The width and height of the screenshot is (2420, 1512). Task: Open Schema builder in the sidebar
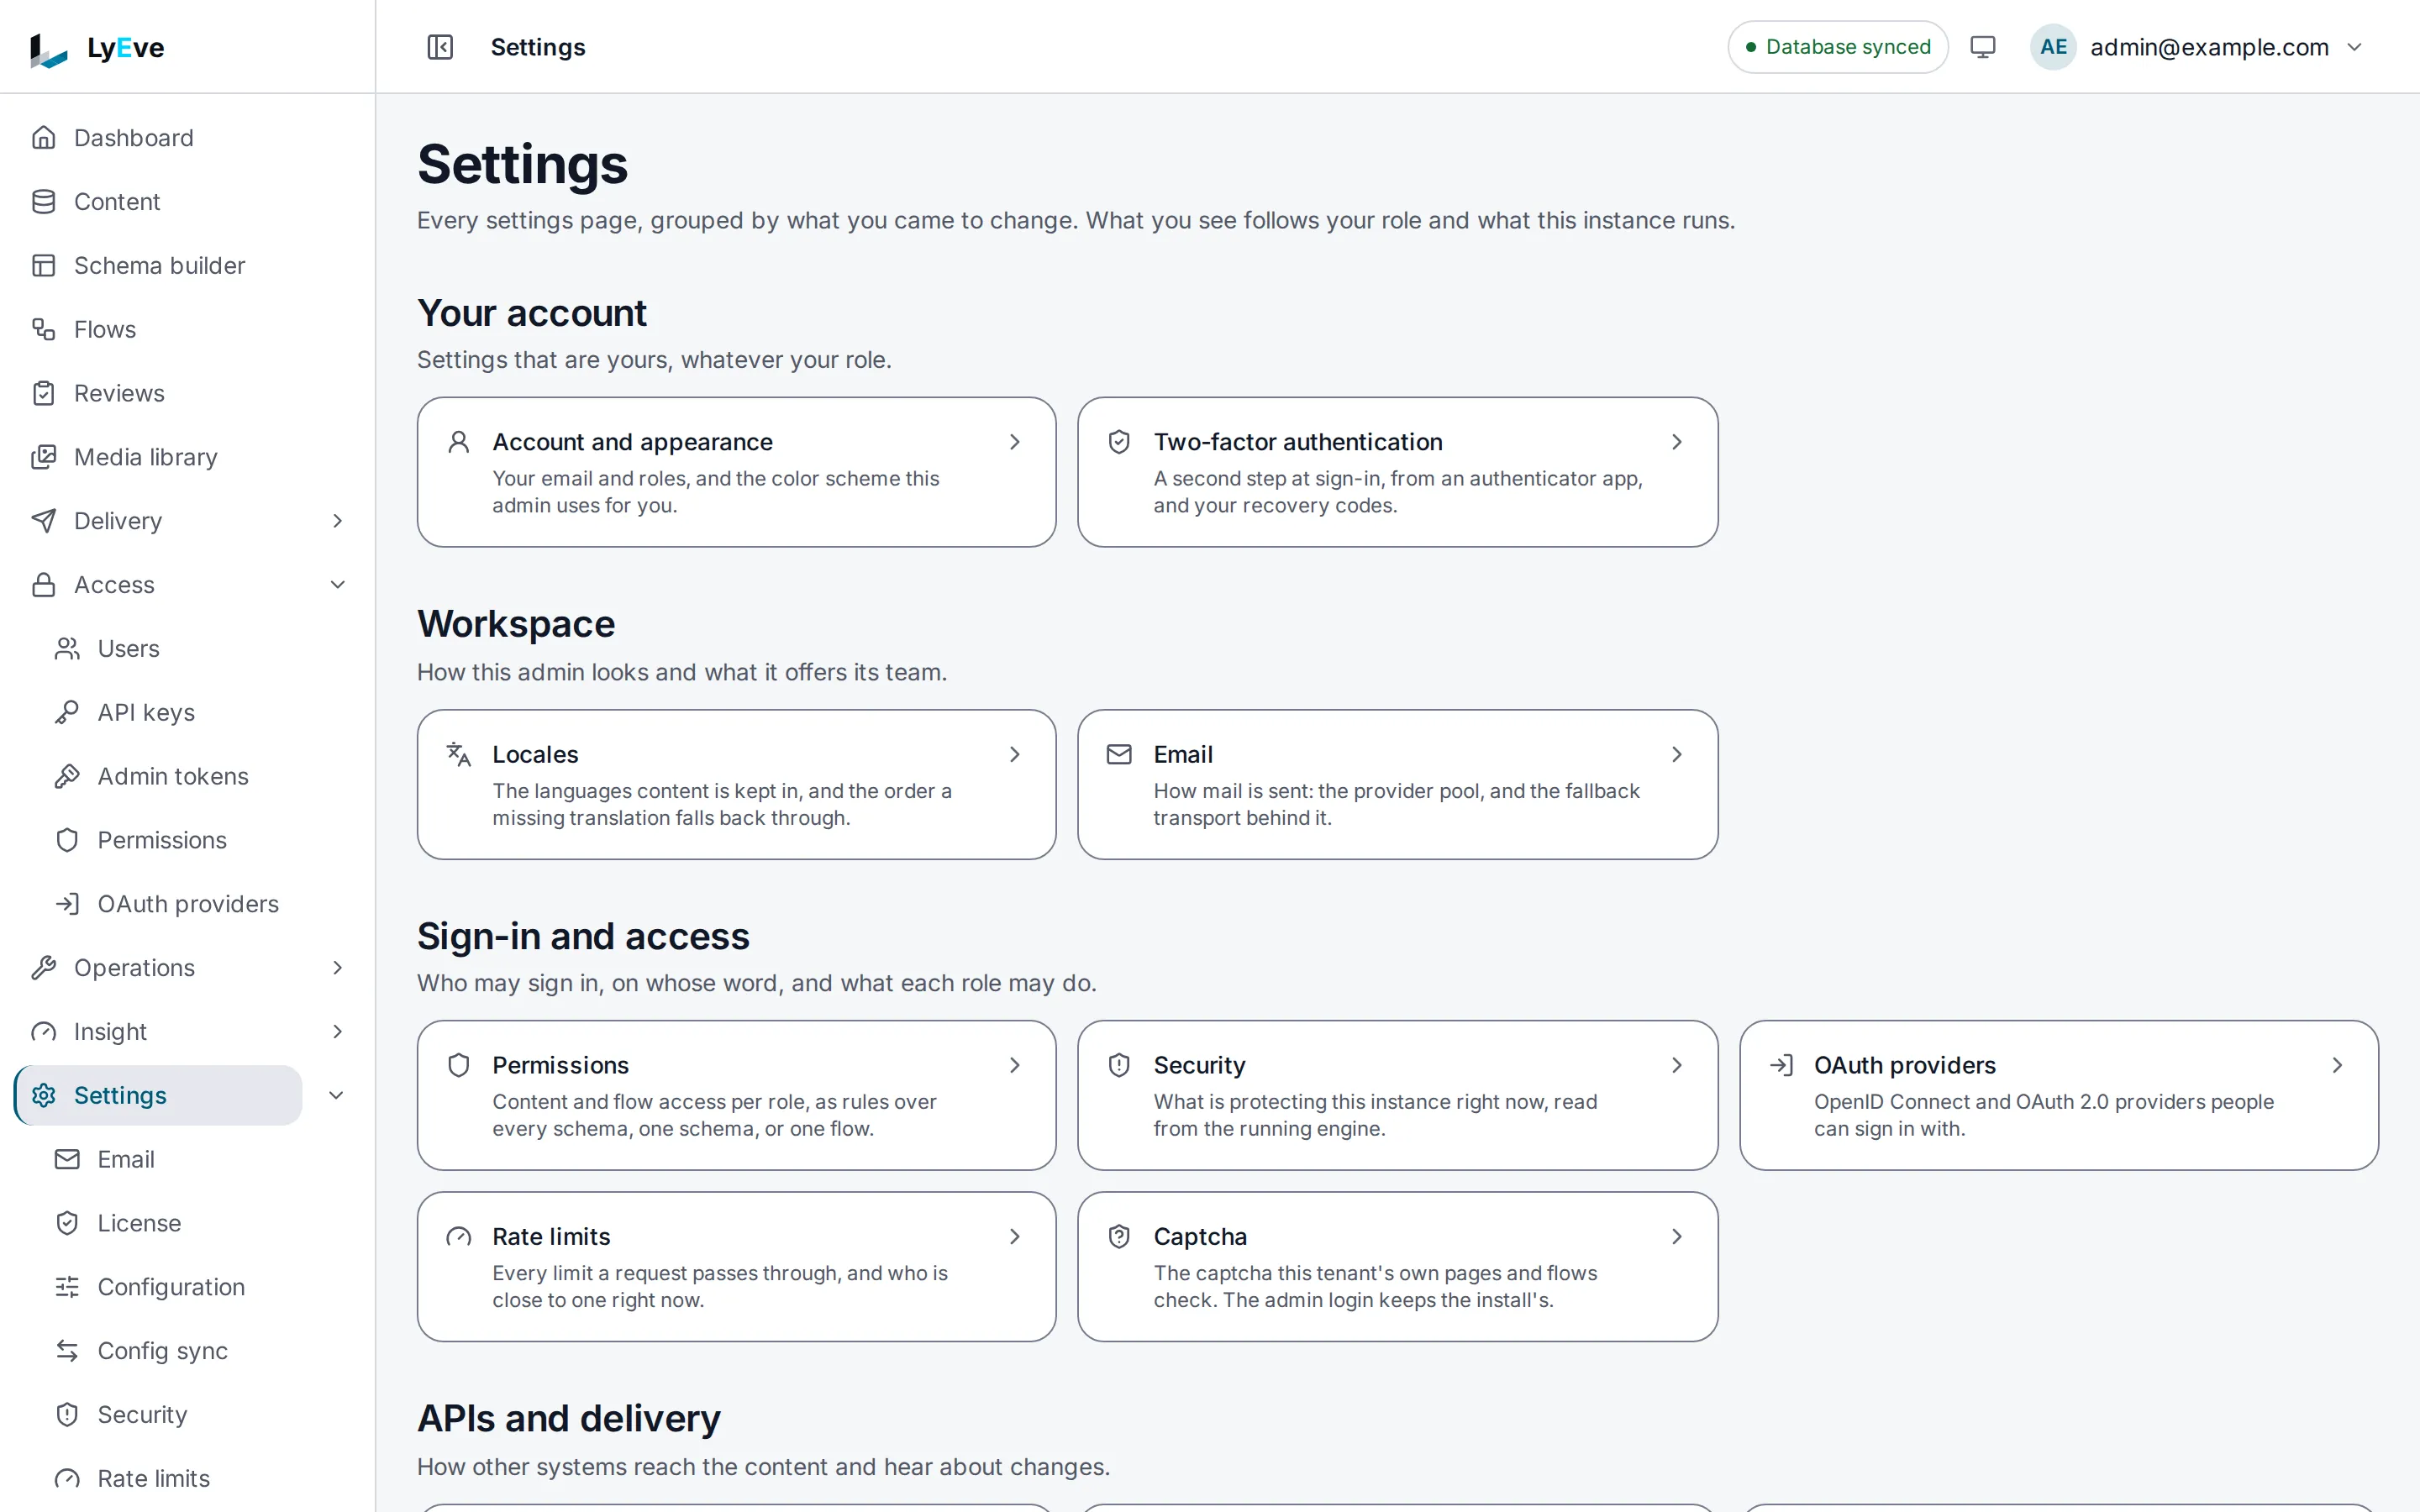[187, 266]
